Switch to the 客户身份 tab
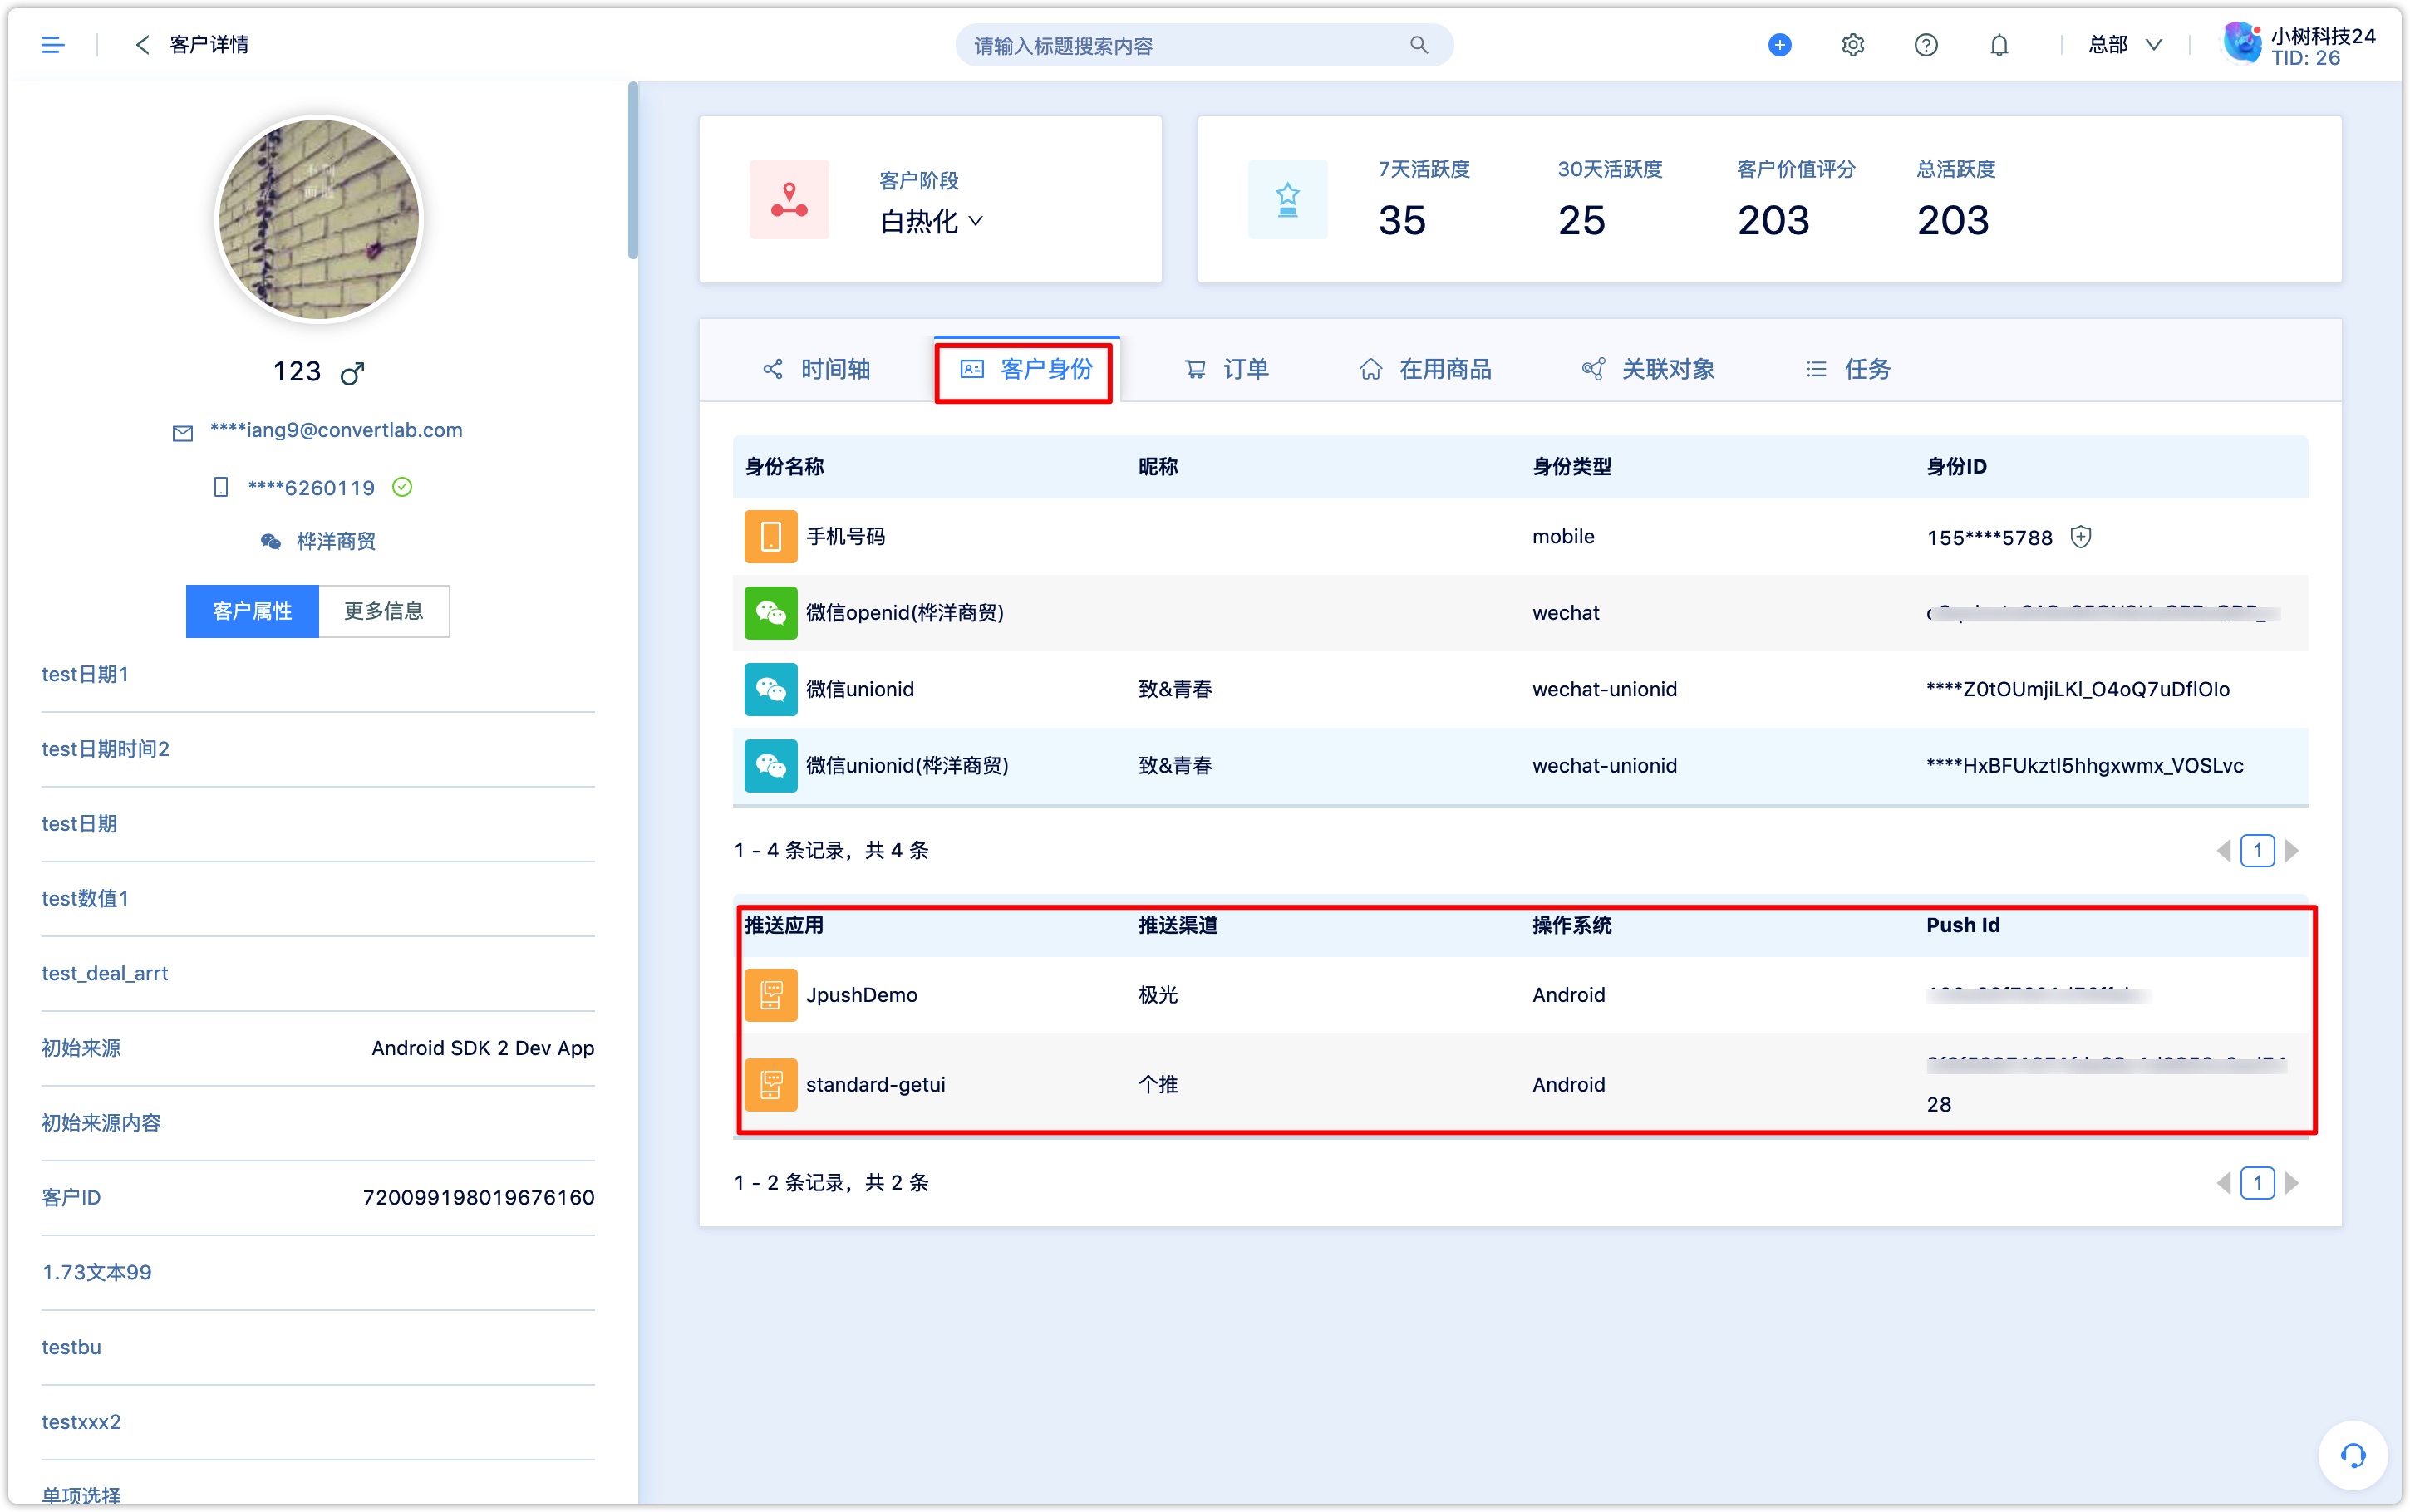The width and height of the screenshot is (2410, 1512). [1026, 369]
